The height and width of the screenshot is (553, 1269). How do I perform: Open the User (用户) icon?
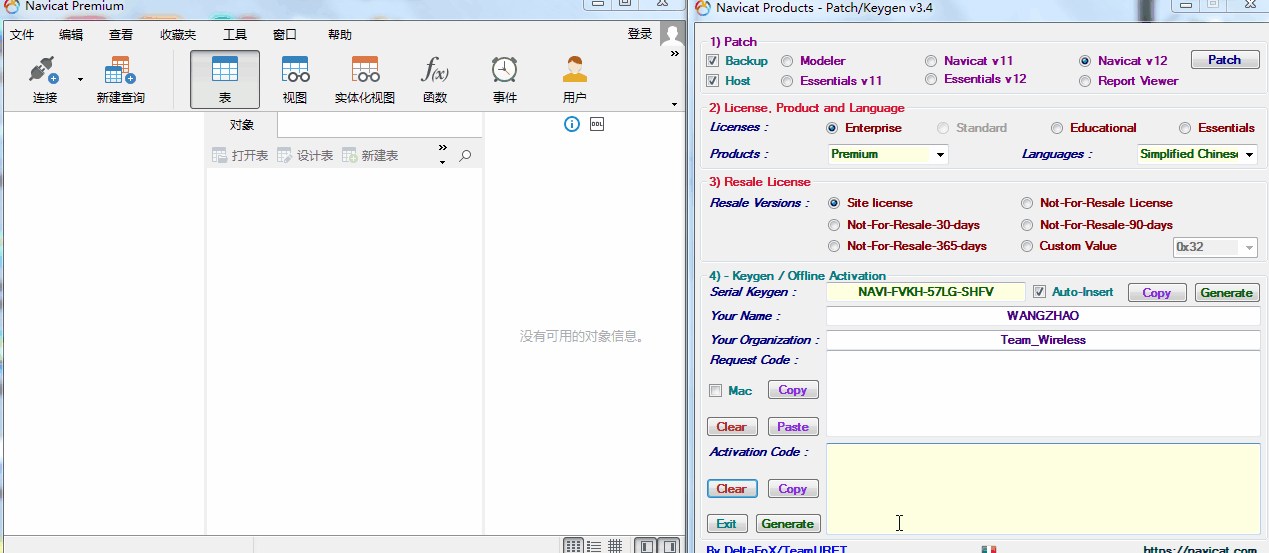[574, 70]
